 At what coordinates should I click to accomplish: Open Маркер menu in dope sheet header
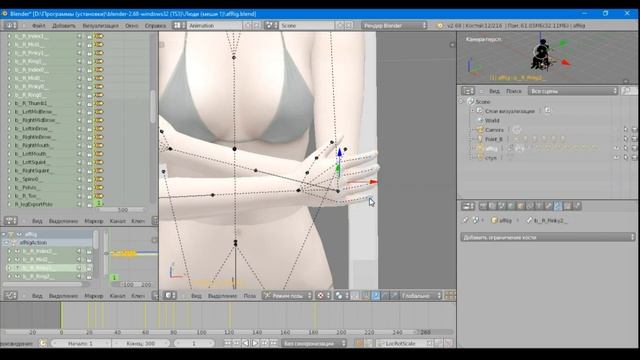click(x=93, y=221)
